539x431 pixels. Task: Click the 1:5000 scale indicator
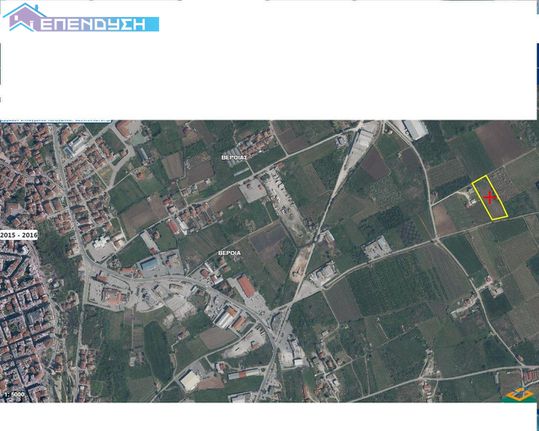(x=13, y=394)
